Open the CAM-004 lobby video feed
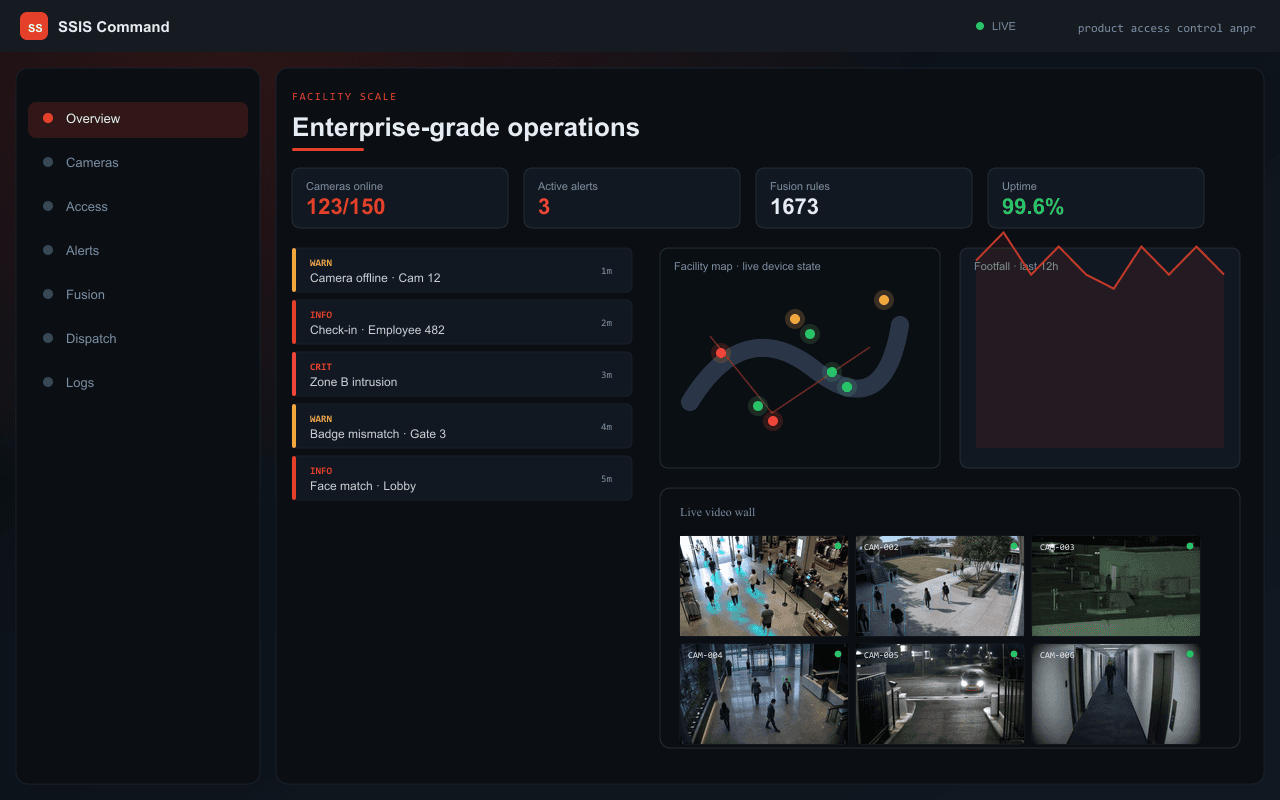This screenshot has height=800, width=1280. point(764,694)
